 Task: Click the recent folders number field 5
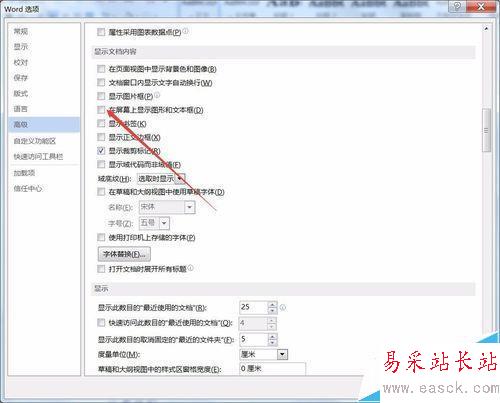(254, 340)
